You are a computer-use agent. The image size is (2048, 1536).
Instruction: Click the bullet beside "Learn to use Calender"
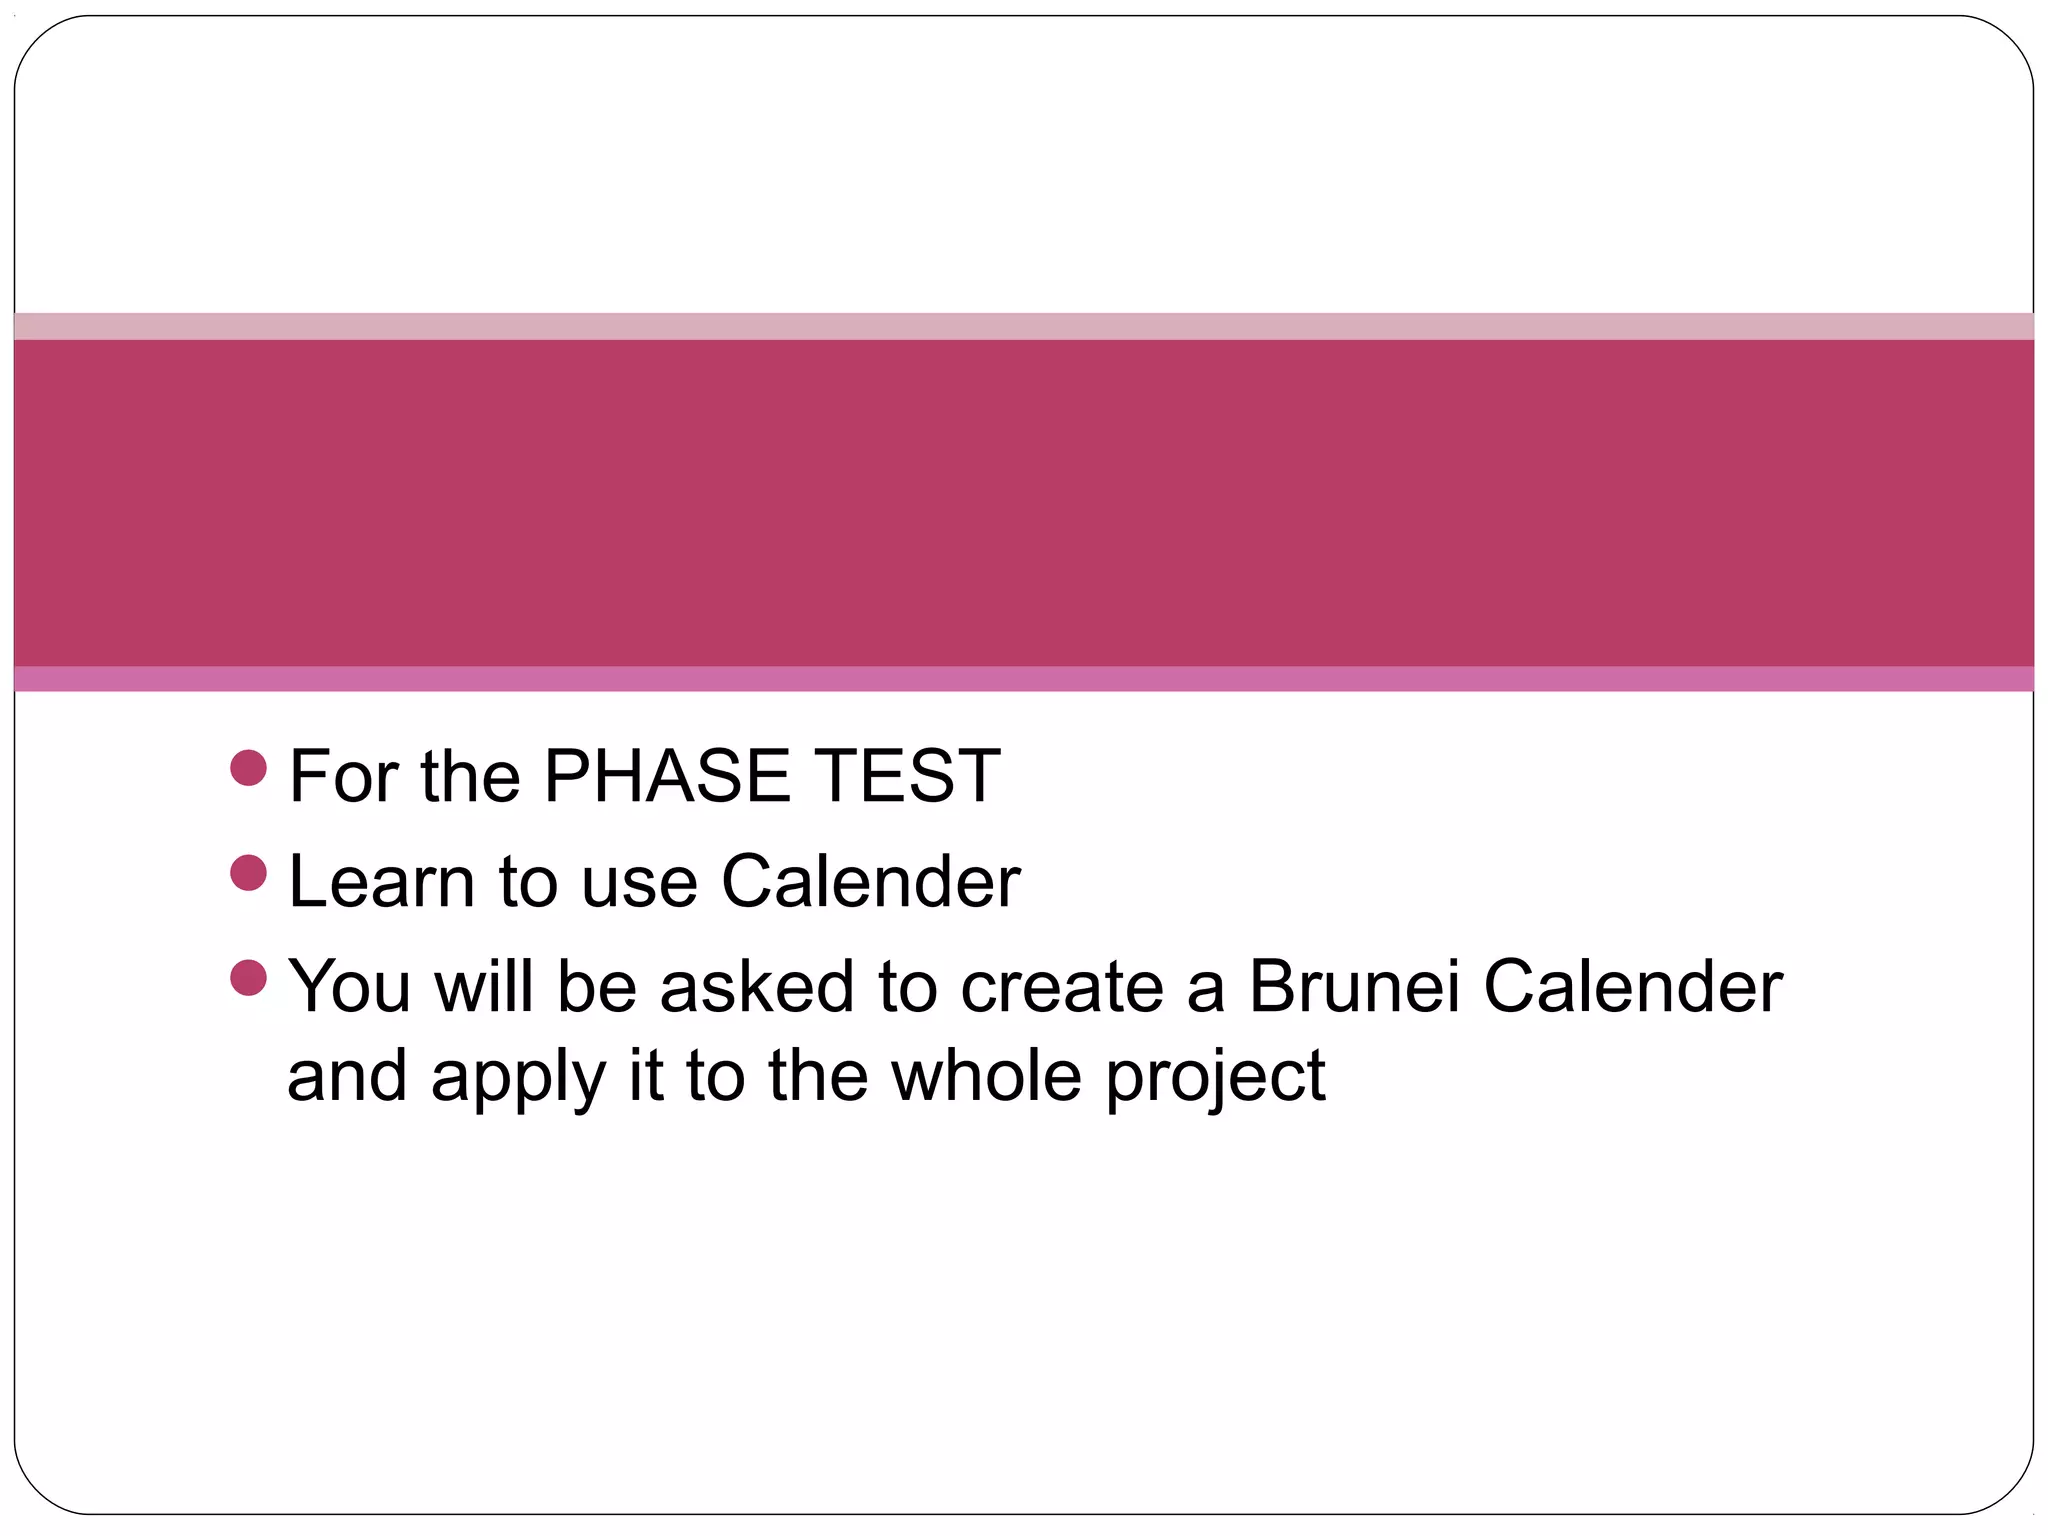click(248, 873)
